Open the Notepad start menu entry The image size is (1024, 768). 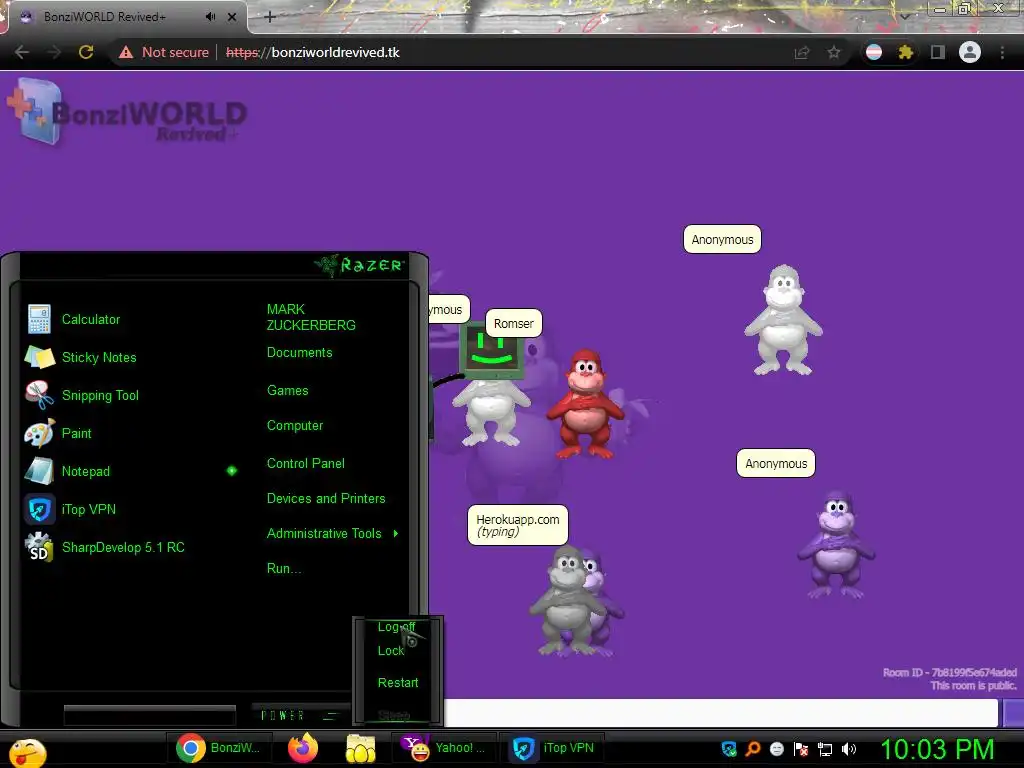[x=86, y=471]
